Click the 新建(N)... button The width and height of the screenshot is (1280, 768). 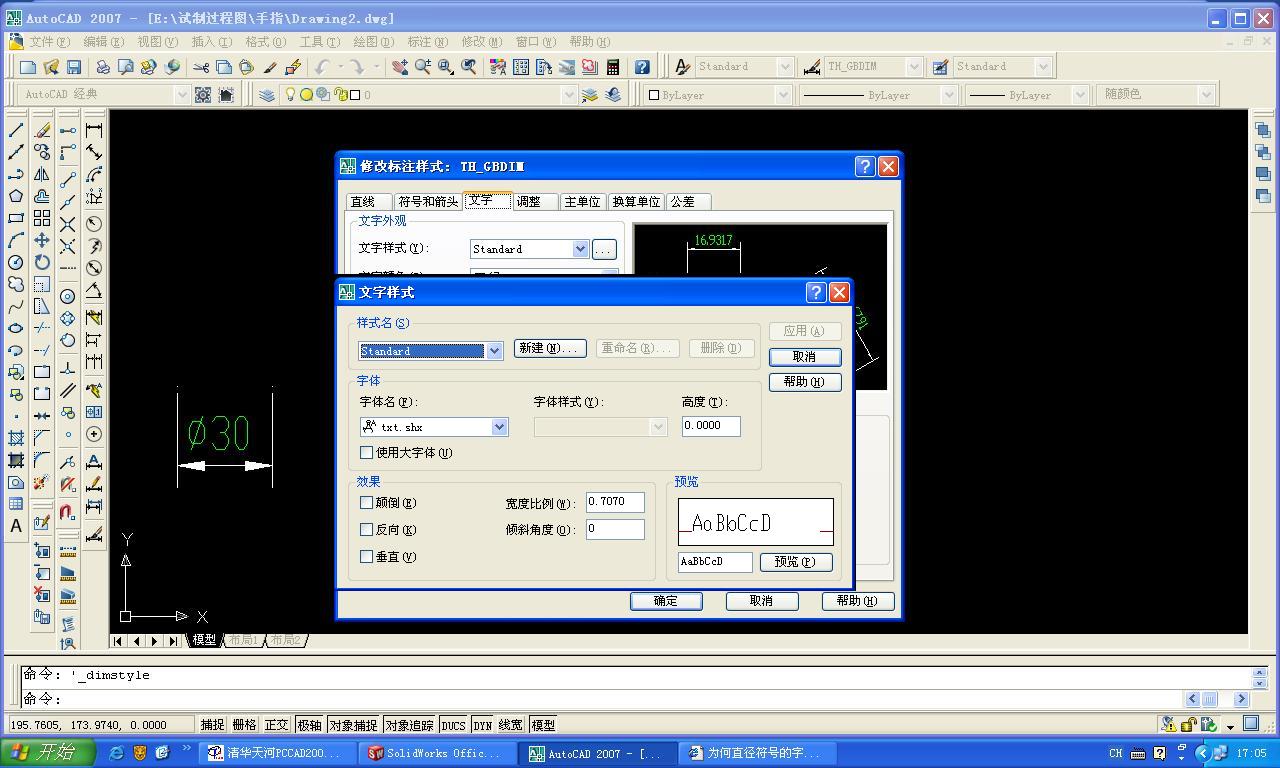(x=550, y=348)
